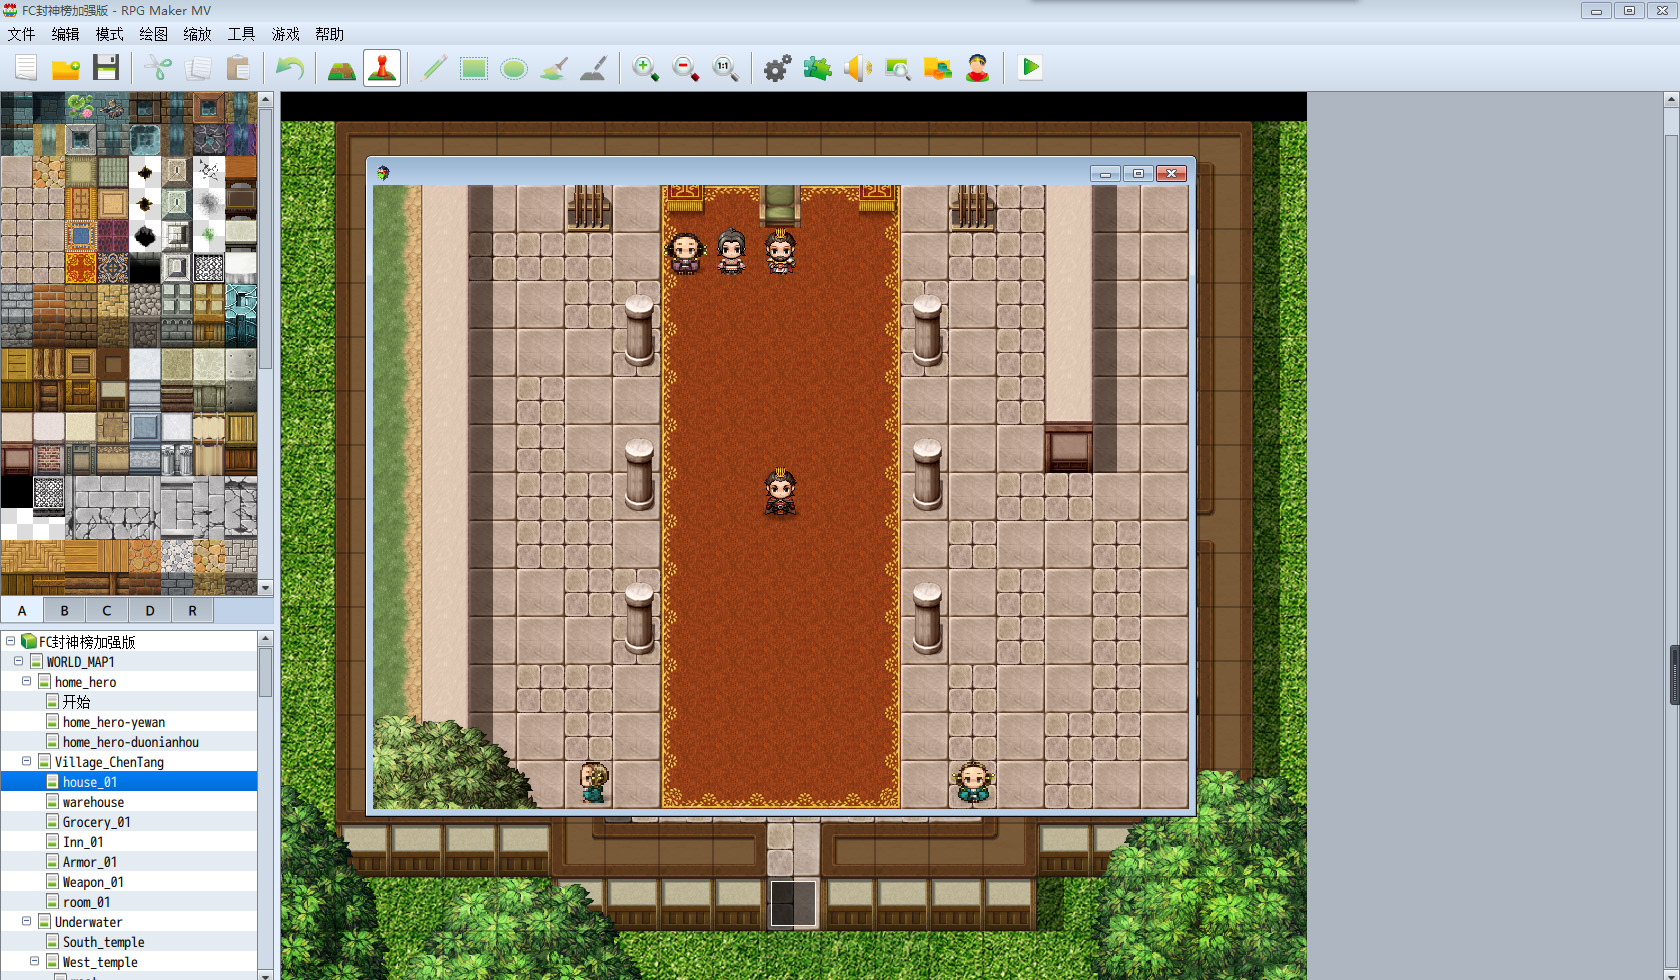Zoom in on the map
The height and width of the screenshot is (980, 1680).
(646, 68)
